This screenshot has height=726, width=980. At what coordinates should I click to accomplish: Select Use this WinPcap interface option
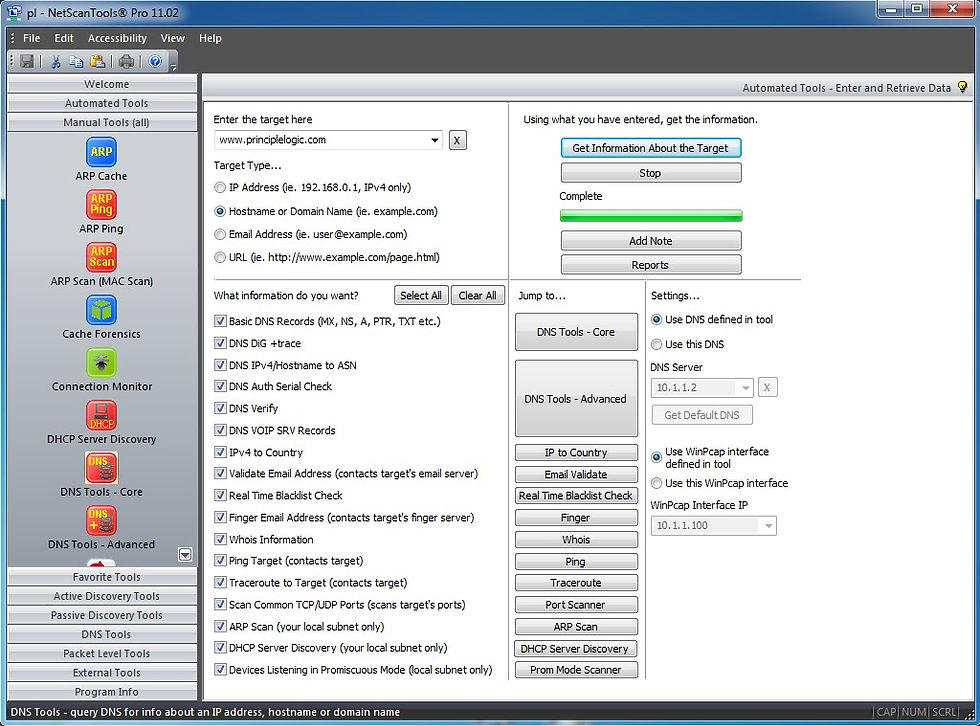coord(656,484)
